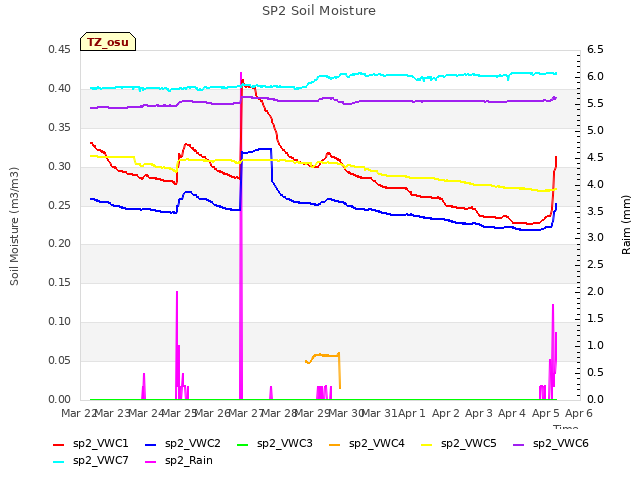Click the sp2_VWC6 legend label
The image size is (640, 480).
coord(561,443)
